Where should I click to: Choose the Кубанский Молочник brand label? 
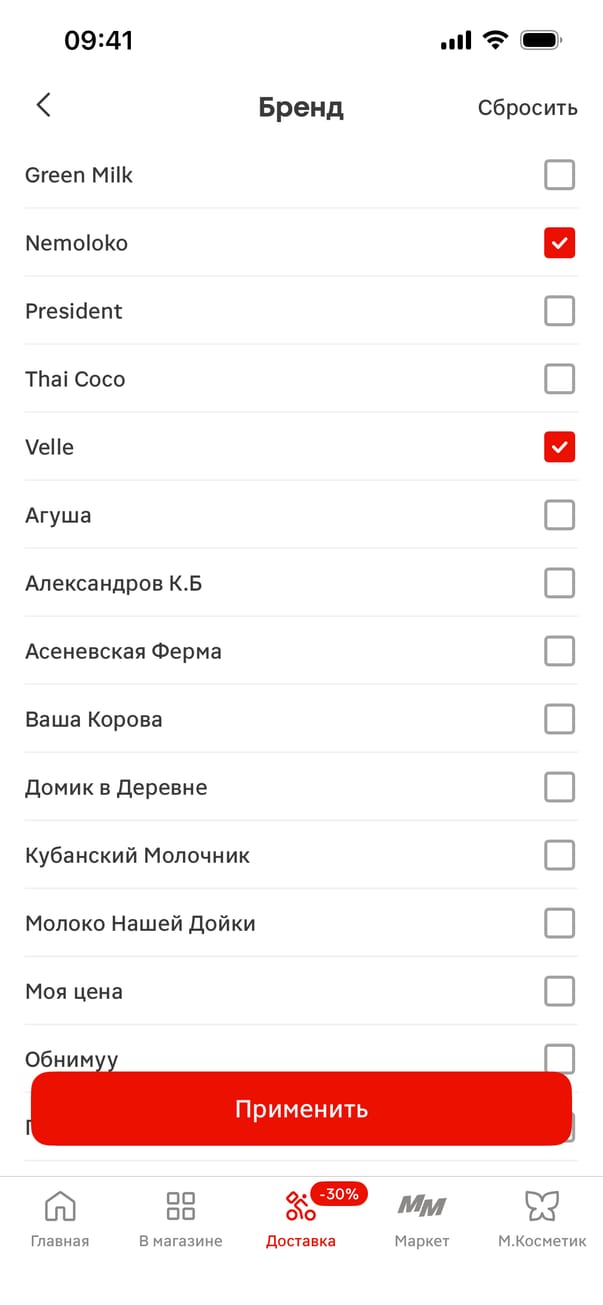tap(137, 855)
